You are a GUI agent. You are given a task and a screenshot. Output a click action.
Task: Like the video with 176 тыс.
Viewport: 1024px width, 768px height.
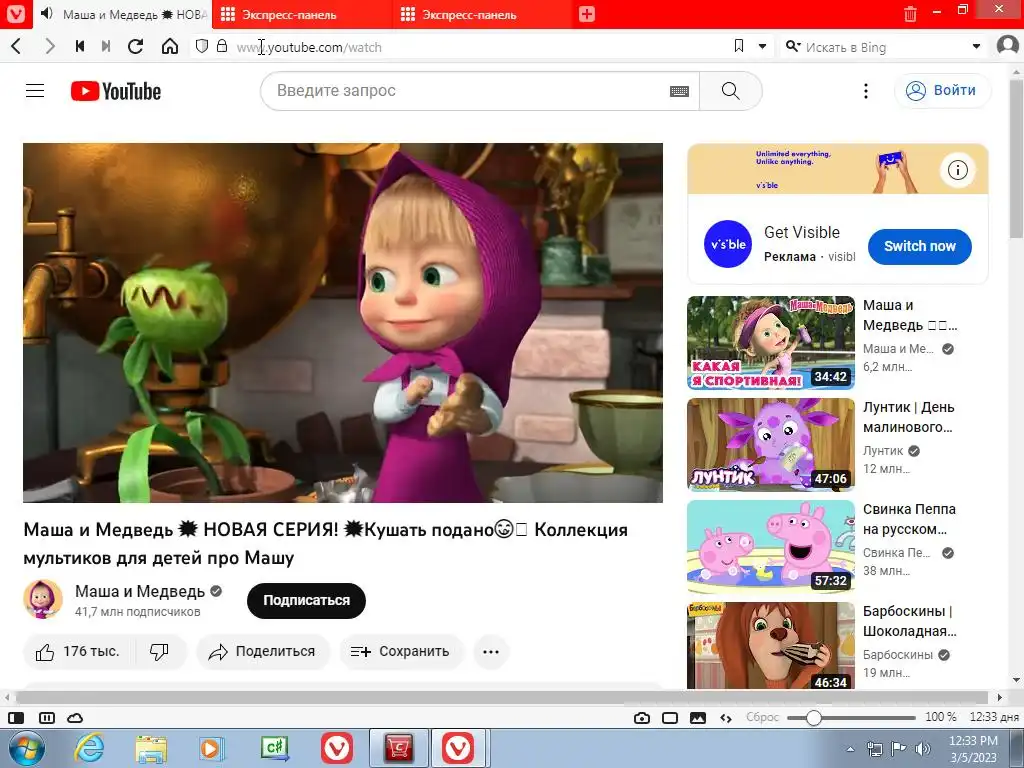pyautogui.click(x=79, y=651)
